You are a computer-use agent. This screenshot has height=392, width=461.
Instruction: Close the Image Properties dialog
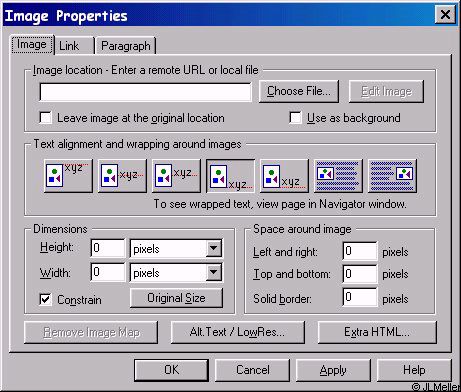tap(445, 15)
